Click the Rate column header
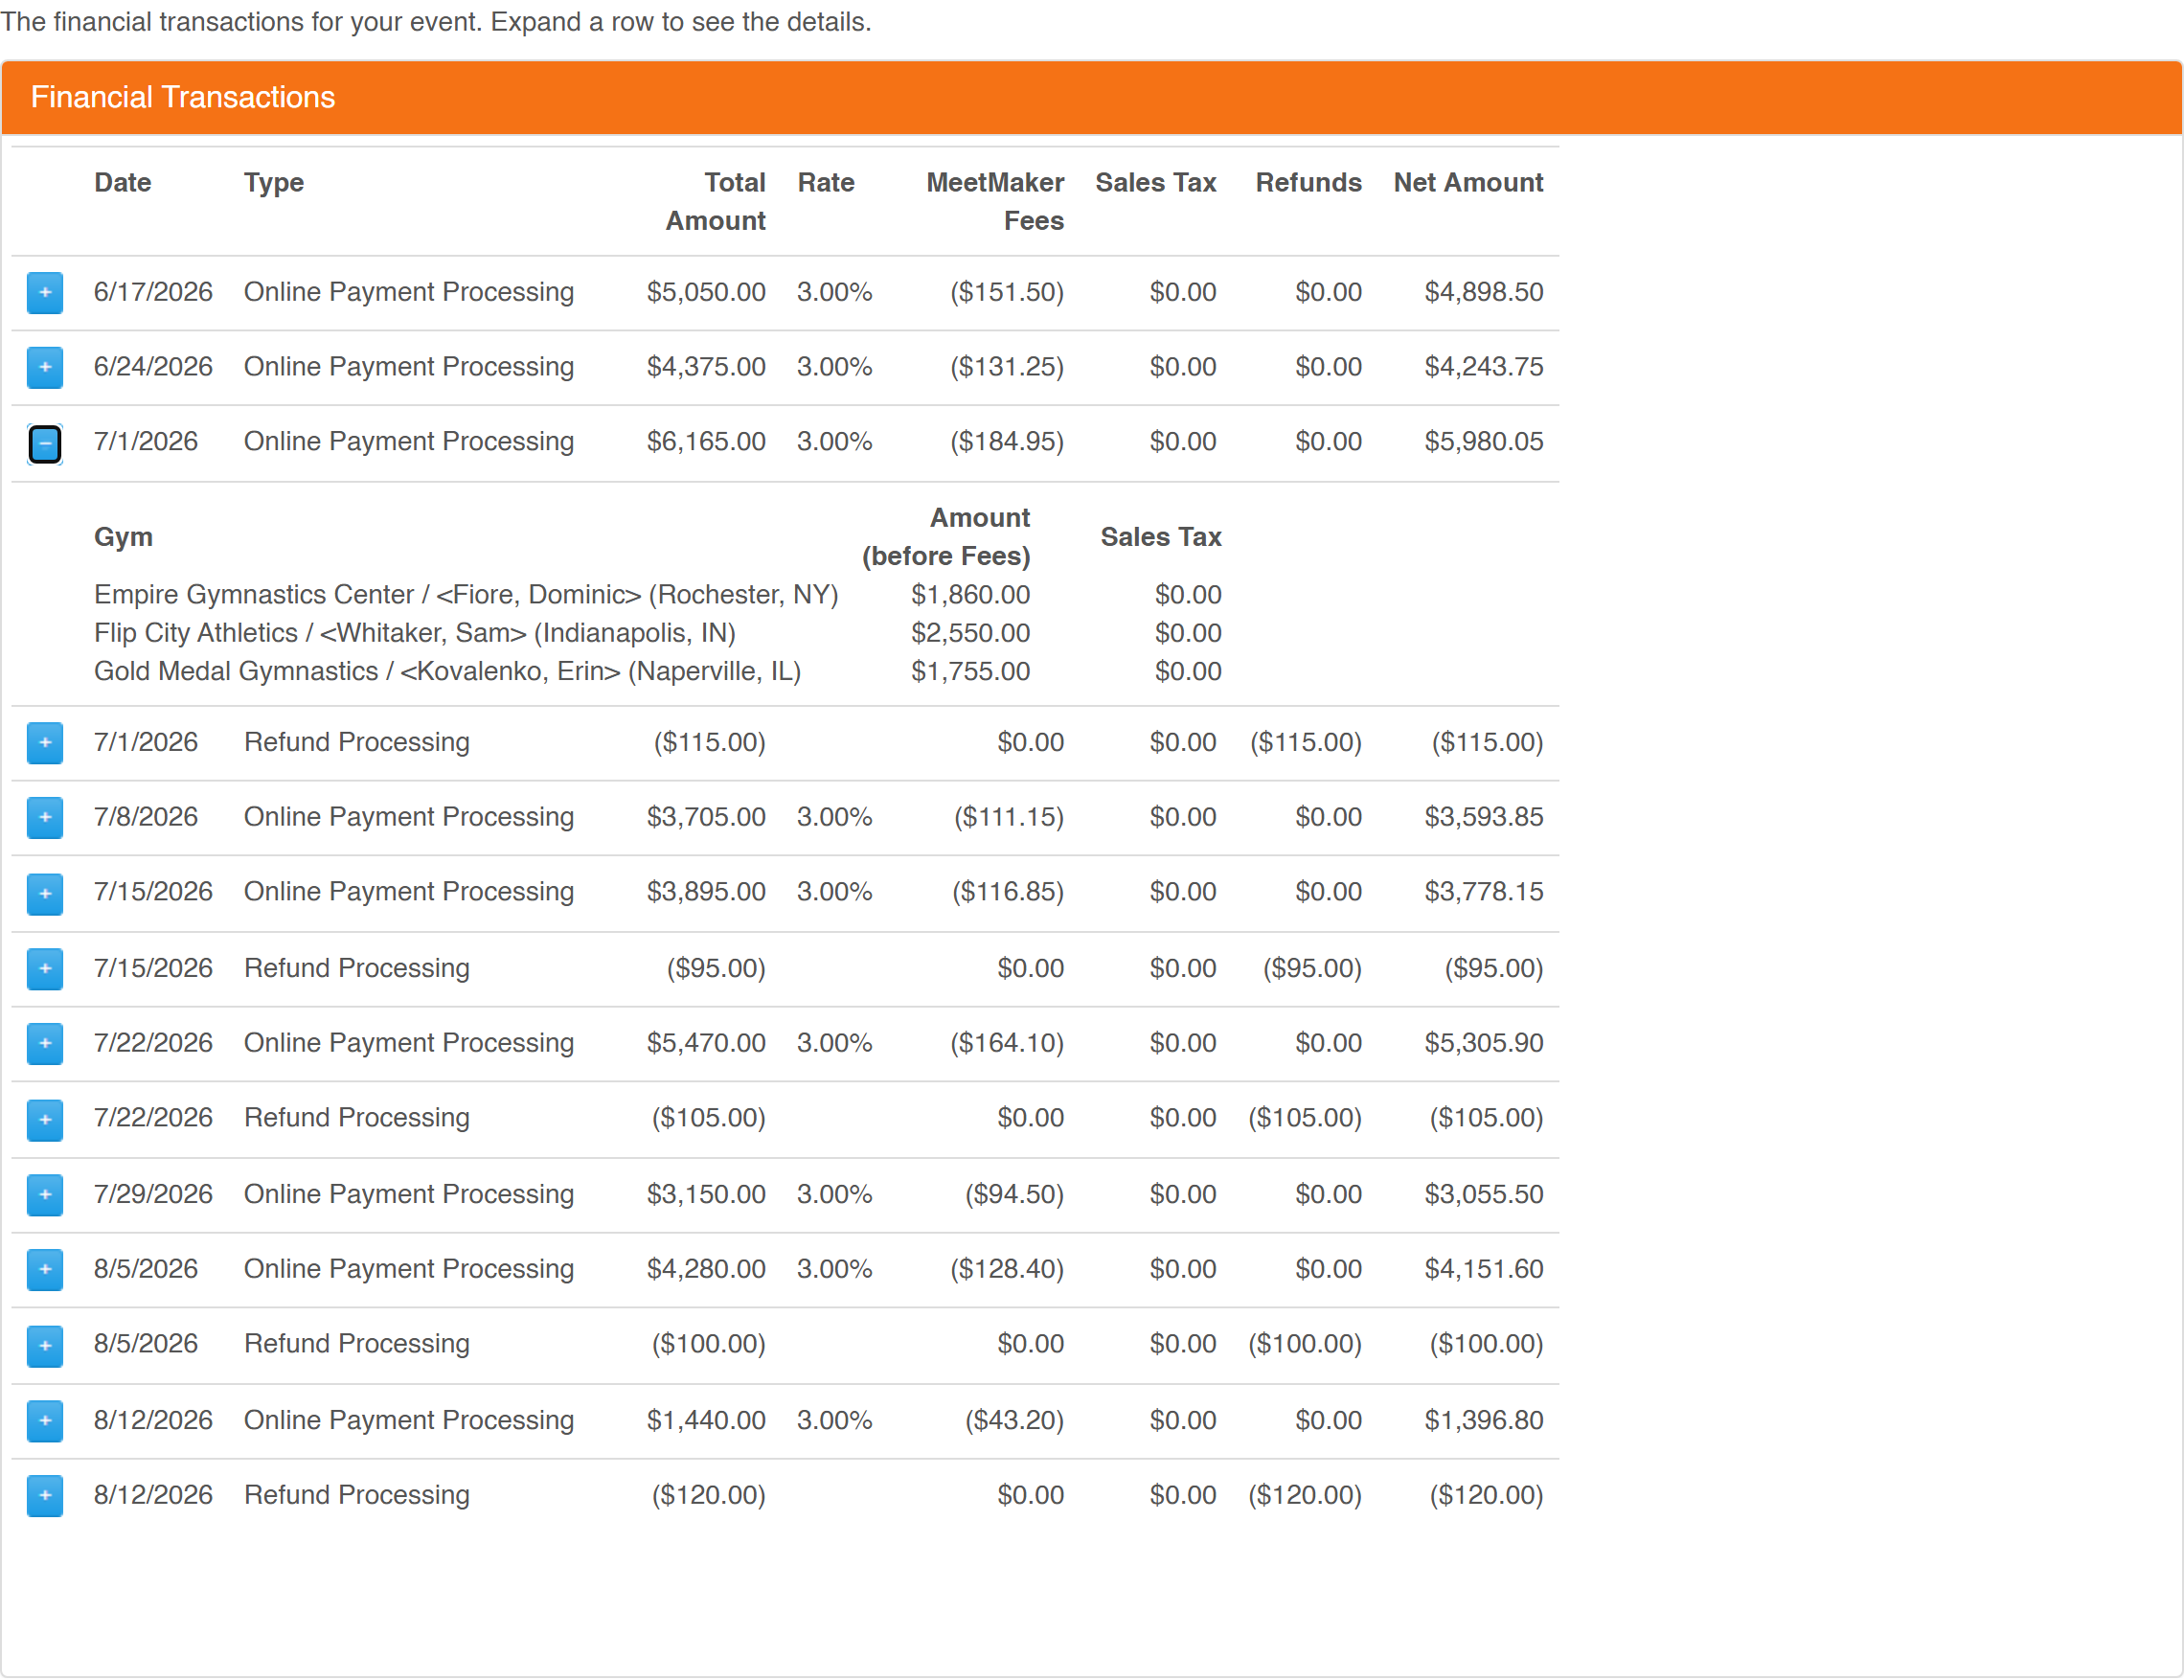The image size is (2184, 1680). [x=826, y=183]
